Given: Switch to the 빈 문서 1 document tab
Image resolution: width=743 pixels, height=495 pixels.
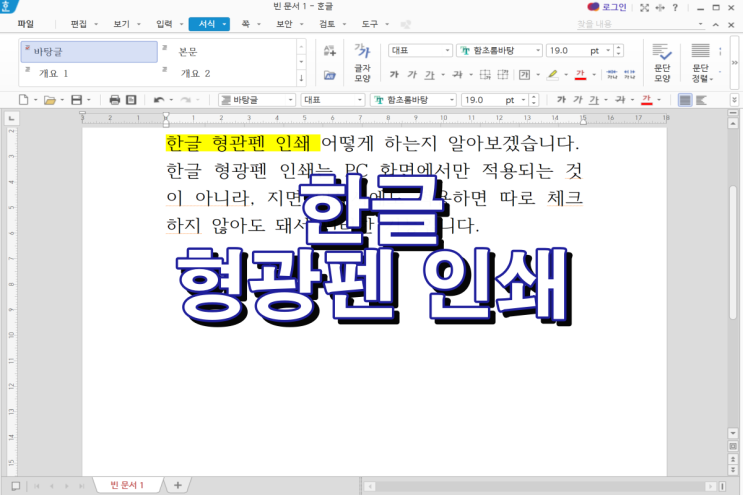Looking at the screenshot, I should (x=127, y=485).
